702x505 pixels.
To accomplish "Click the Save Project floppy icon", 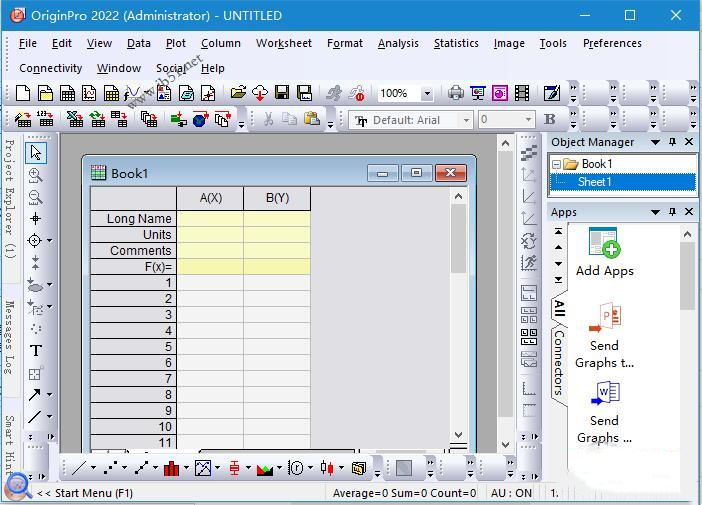I will 282,93.
